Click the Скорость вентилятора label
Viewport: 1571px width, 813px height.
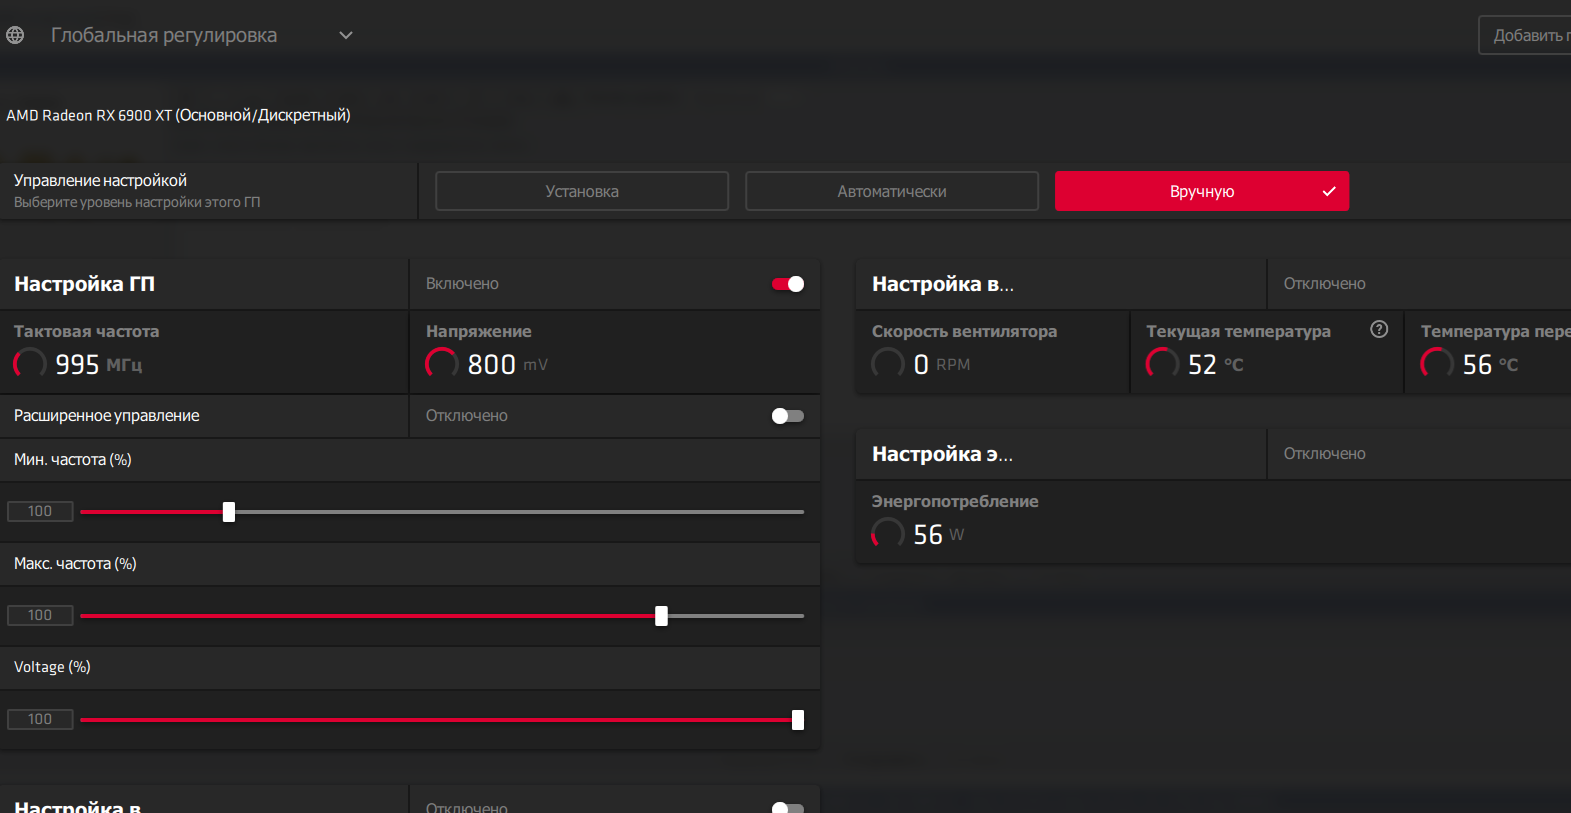[x=964, y=331]
